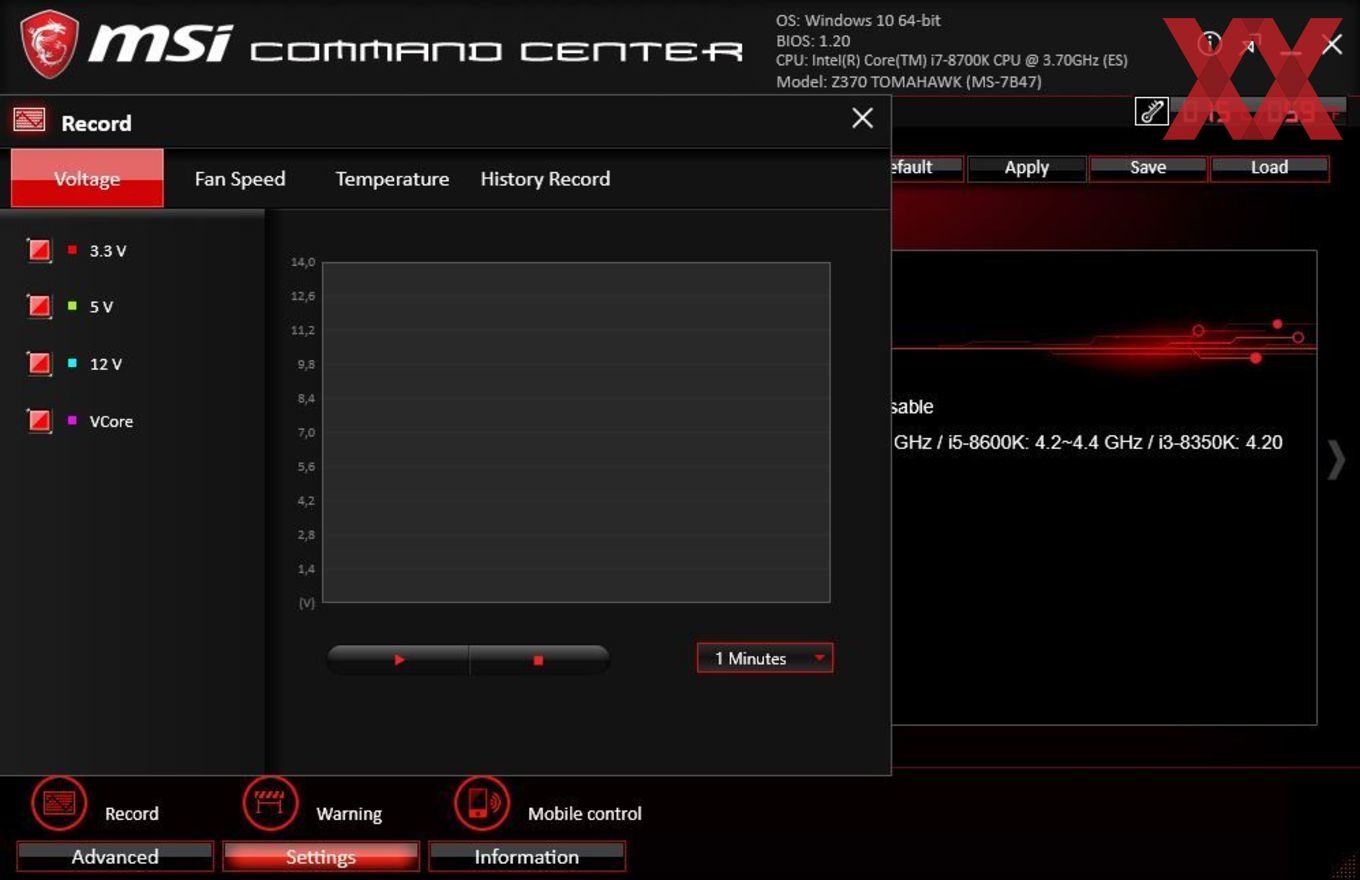Click the voltage graph area

pos(576,432)
